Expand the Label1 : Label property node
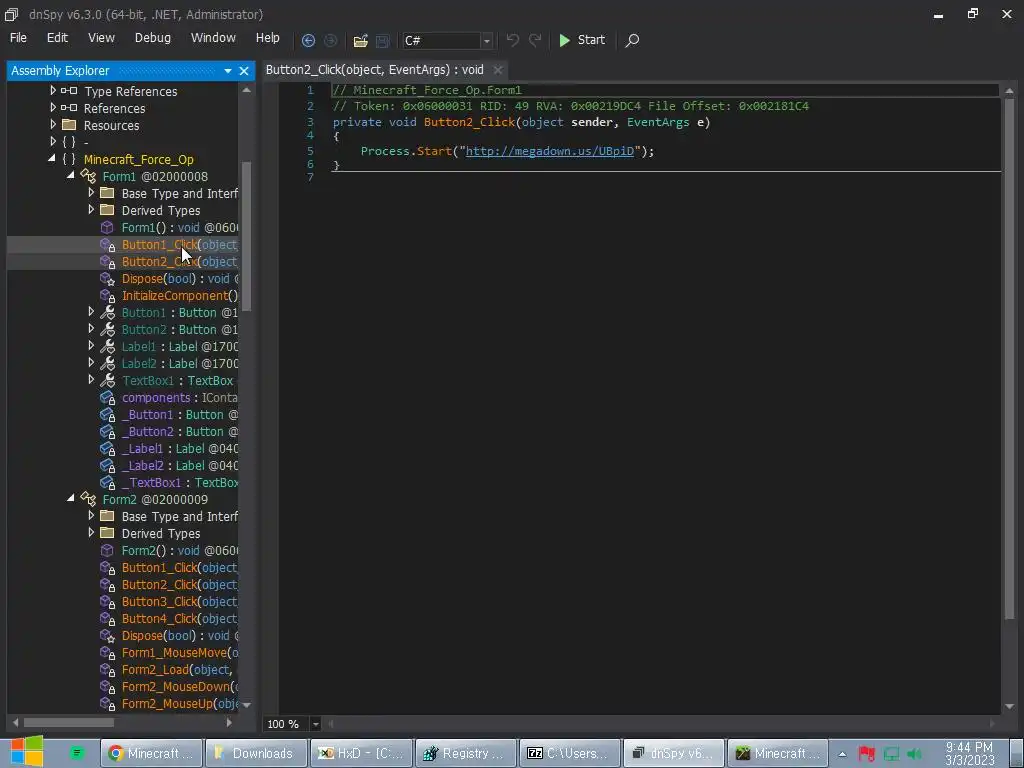The image size is (1024, 768). pyautogui.click(x=91, y=345)
